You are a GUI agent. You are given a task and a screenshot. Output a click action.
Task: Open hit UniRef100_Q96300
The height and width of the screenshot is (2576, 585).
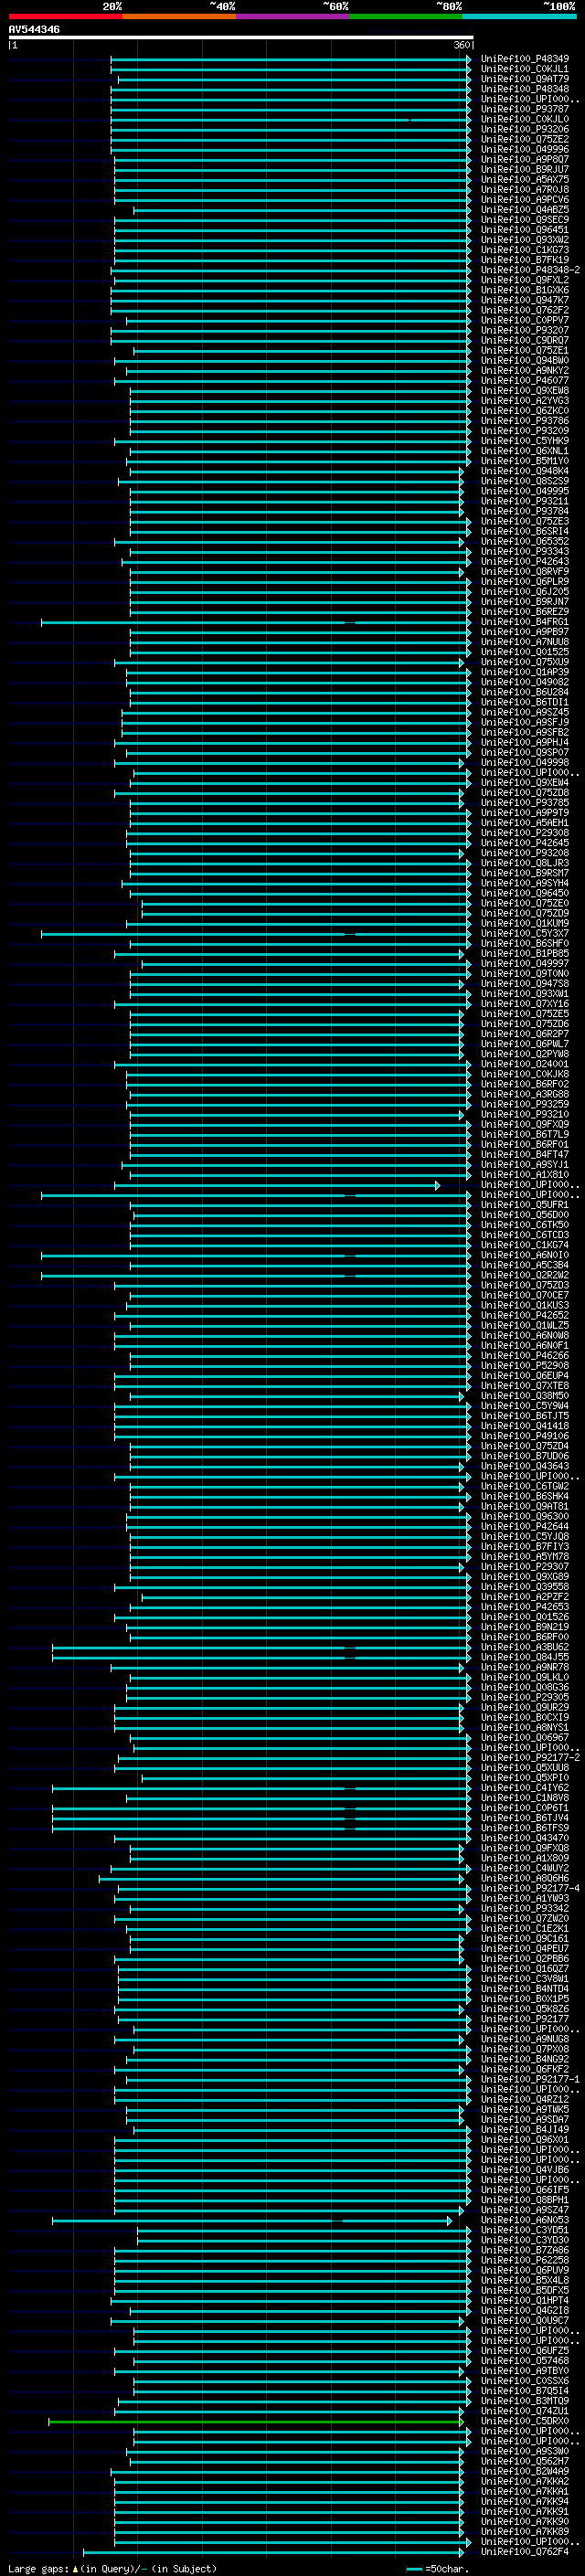coord(525,1516)
